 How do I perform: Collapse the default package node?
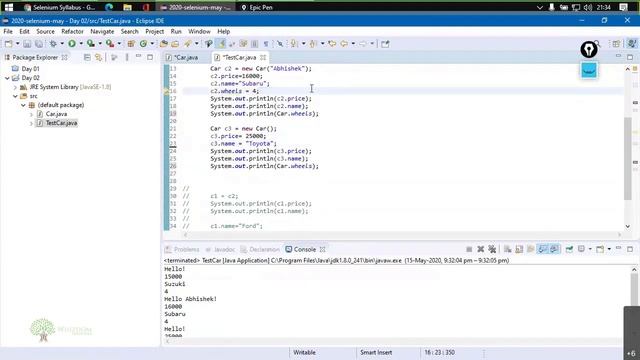(23, 105)
